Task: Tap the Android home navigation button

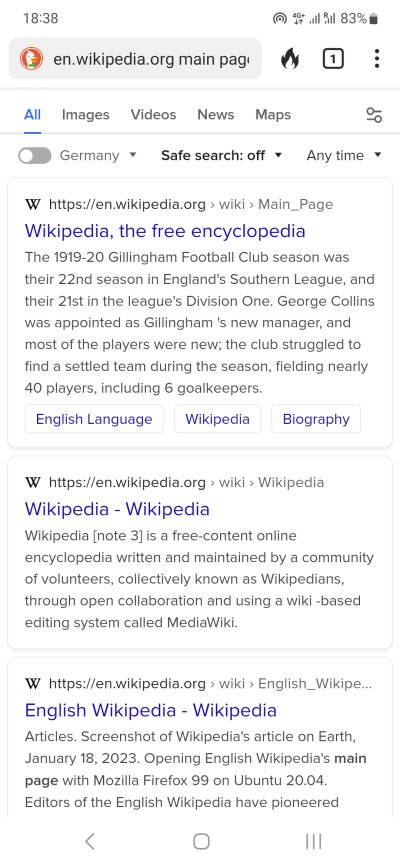Action: (x=201, y=841)
